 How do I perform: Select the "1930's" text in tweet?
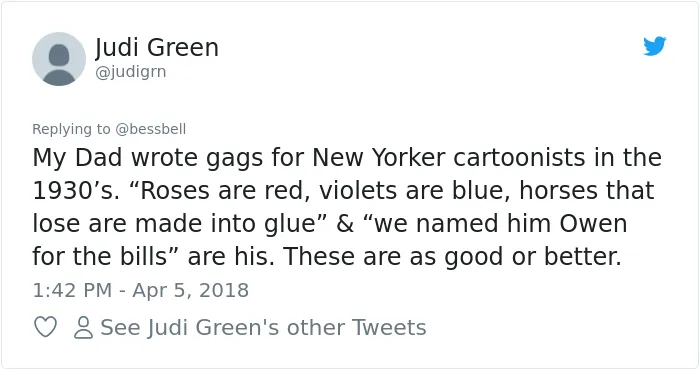[x=75, y=191]
